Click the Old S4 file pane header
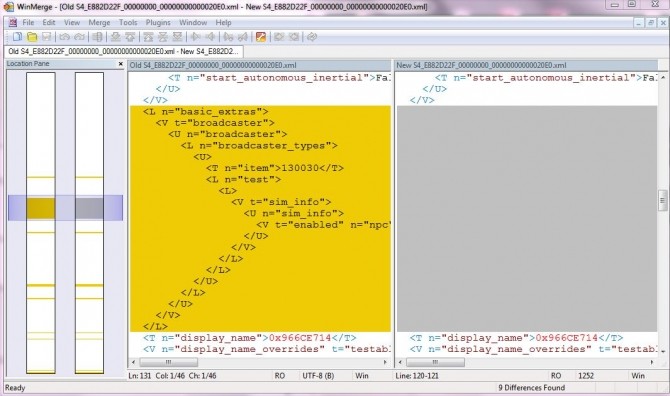Screen dimensions: 670x396 (x=259, y=65)
